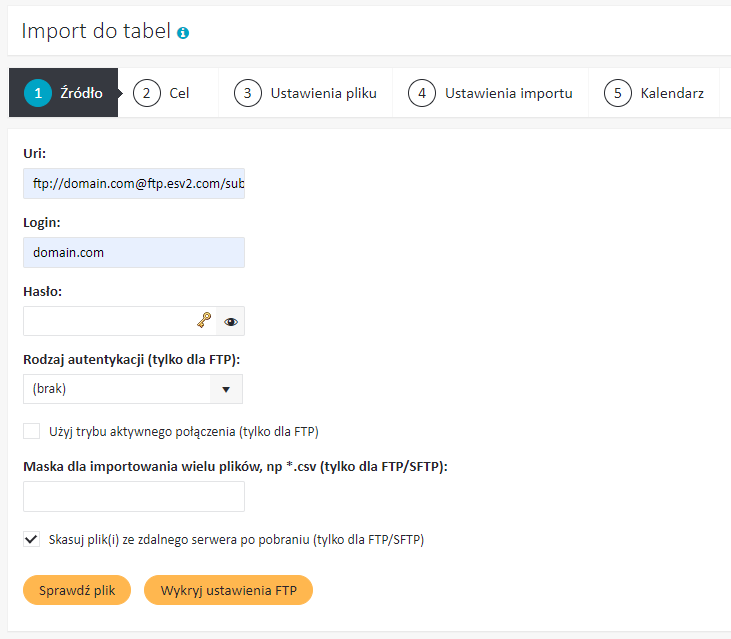Go to the Ustawienia importu tab
Screen dimensions: 731x639
click(x=490, y=93)
